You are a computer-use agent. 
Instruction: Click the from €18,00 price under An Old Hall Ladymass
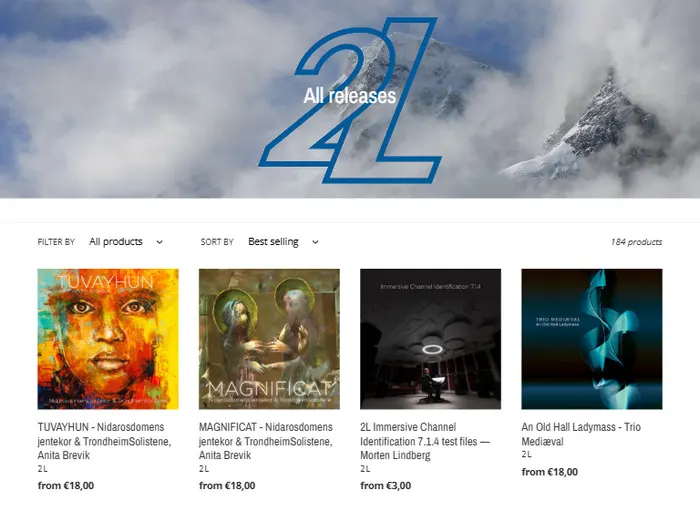(550, 472)
